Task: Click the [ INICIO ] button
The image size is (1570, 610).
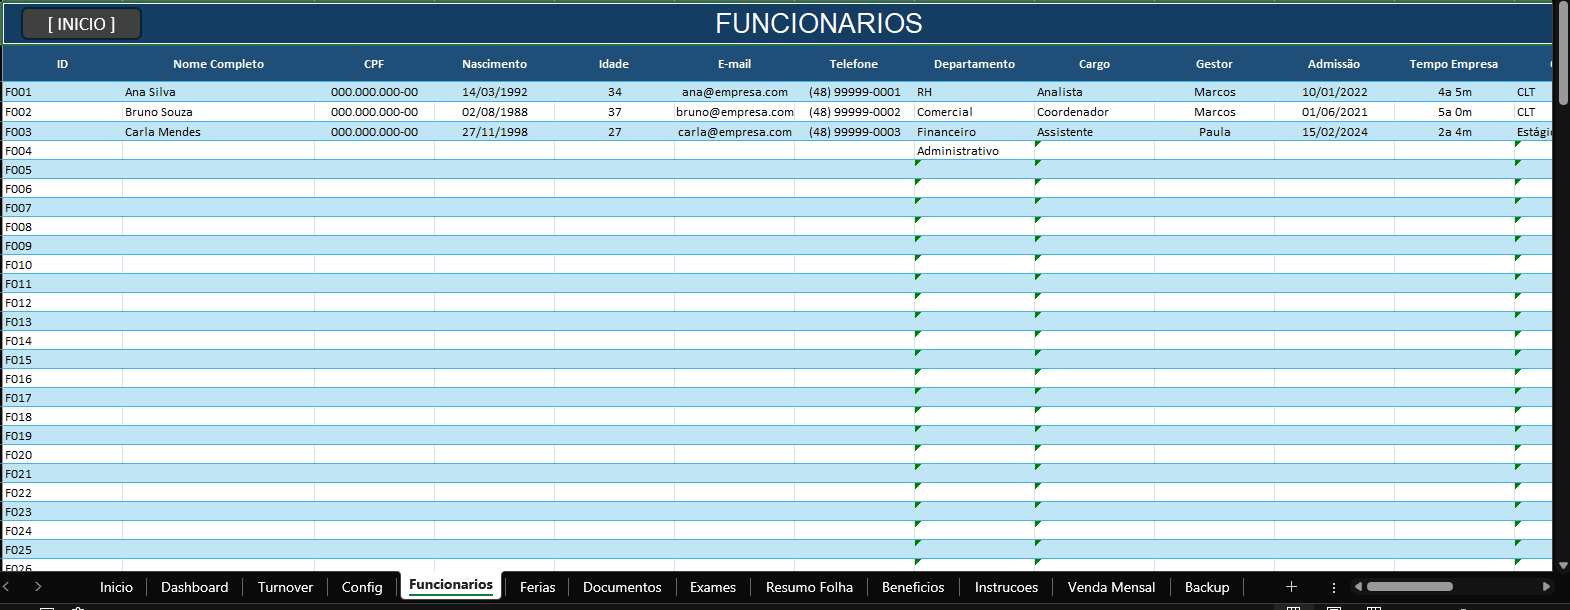Action: pos(82,24)
